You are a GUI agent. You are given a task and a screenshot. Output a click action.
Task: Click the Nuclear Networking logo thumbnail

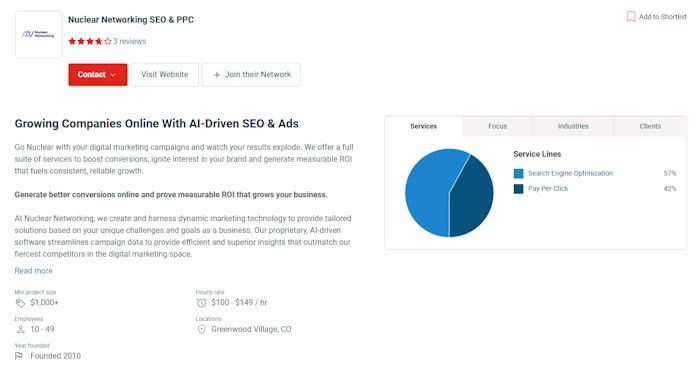pos(38,34)
